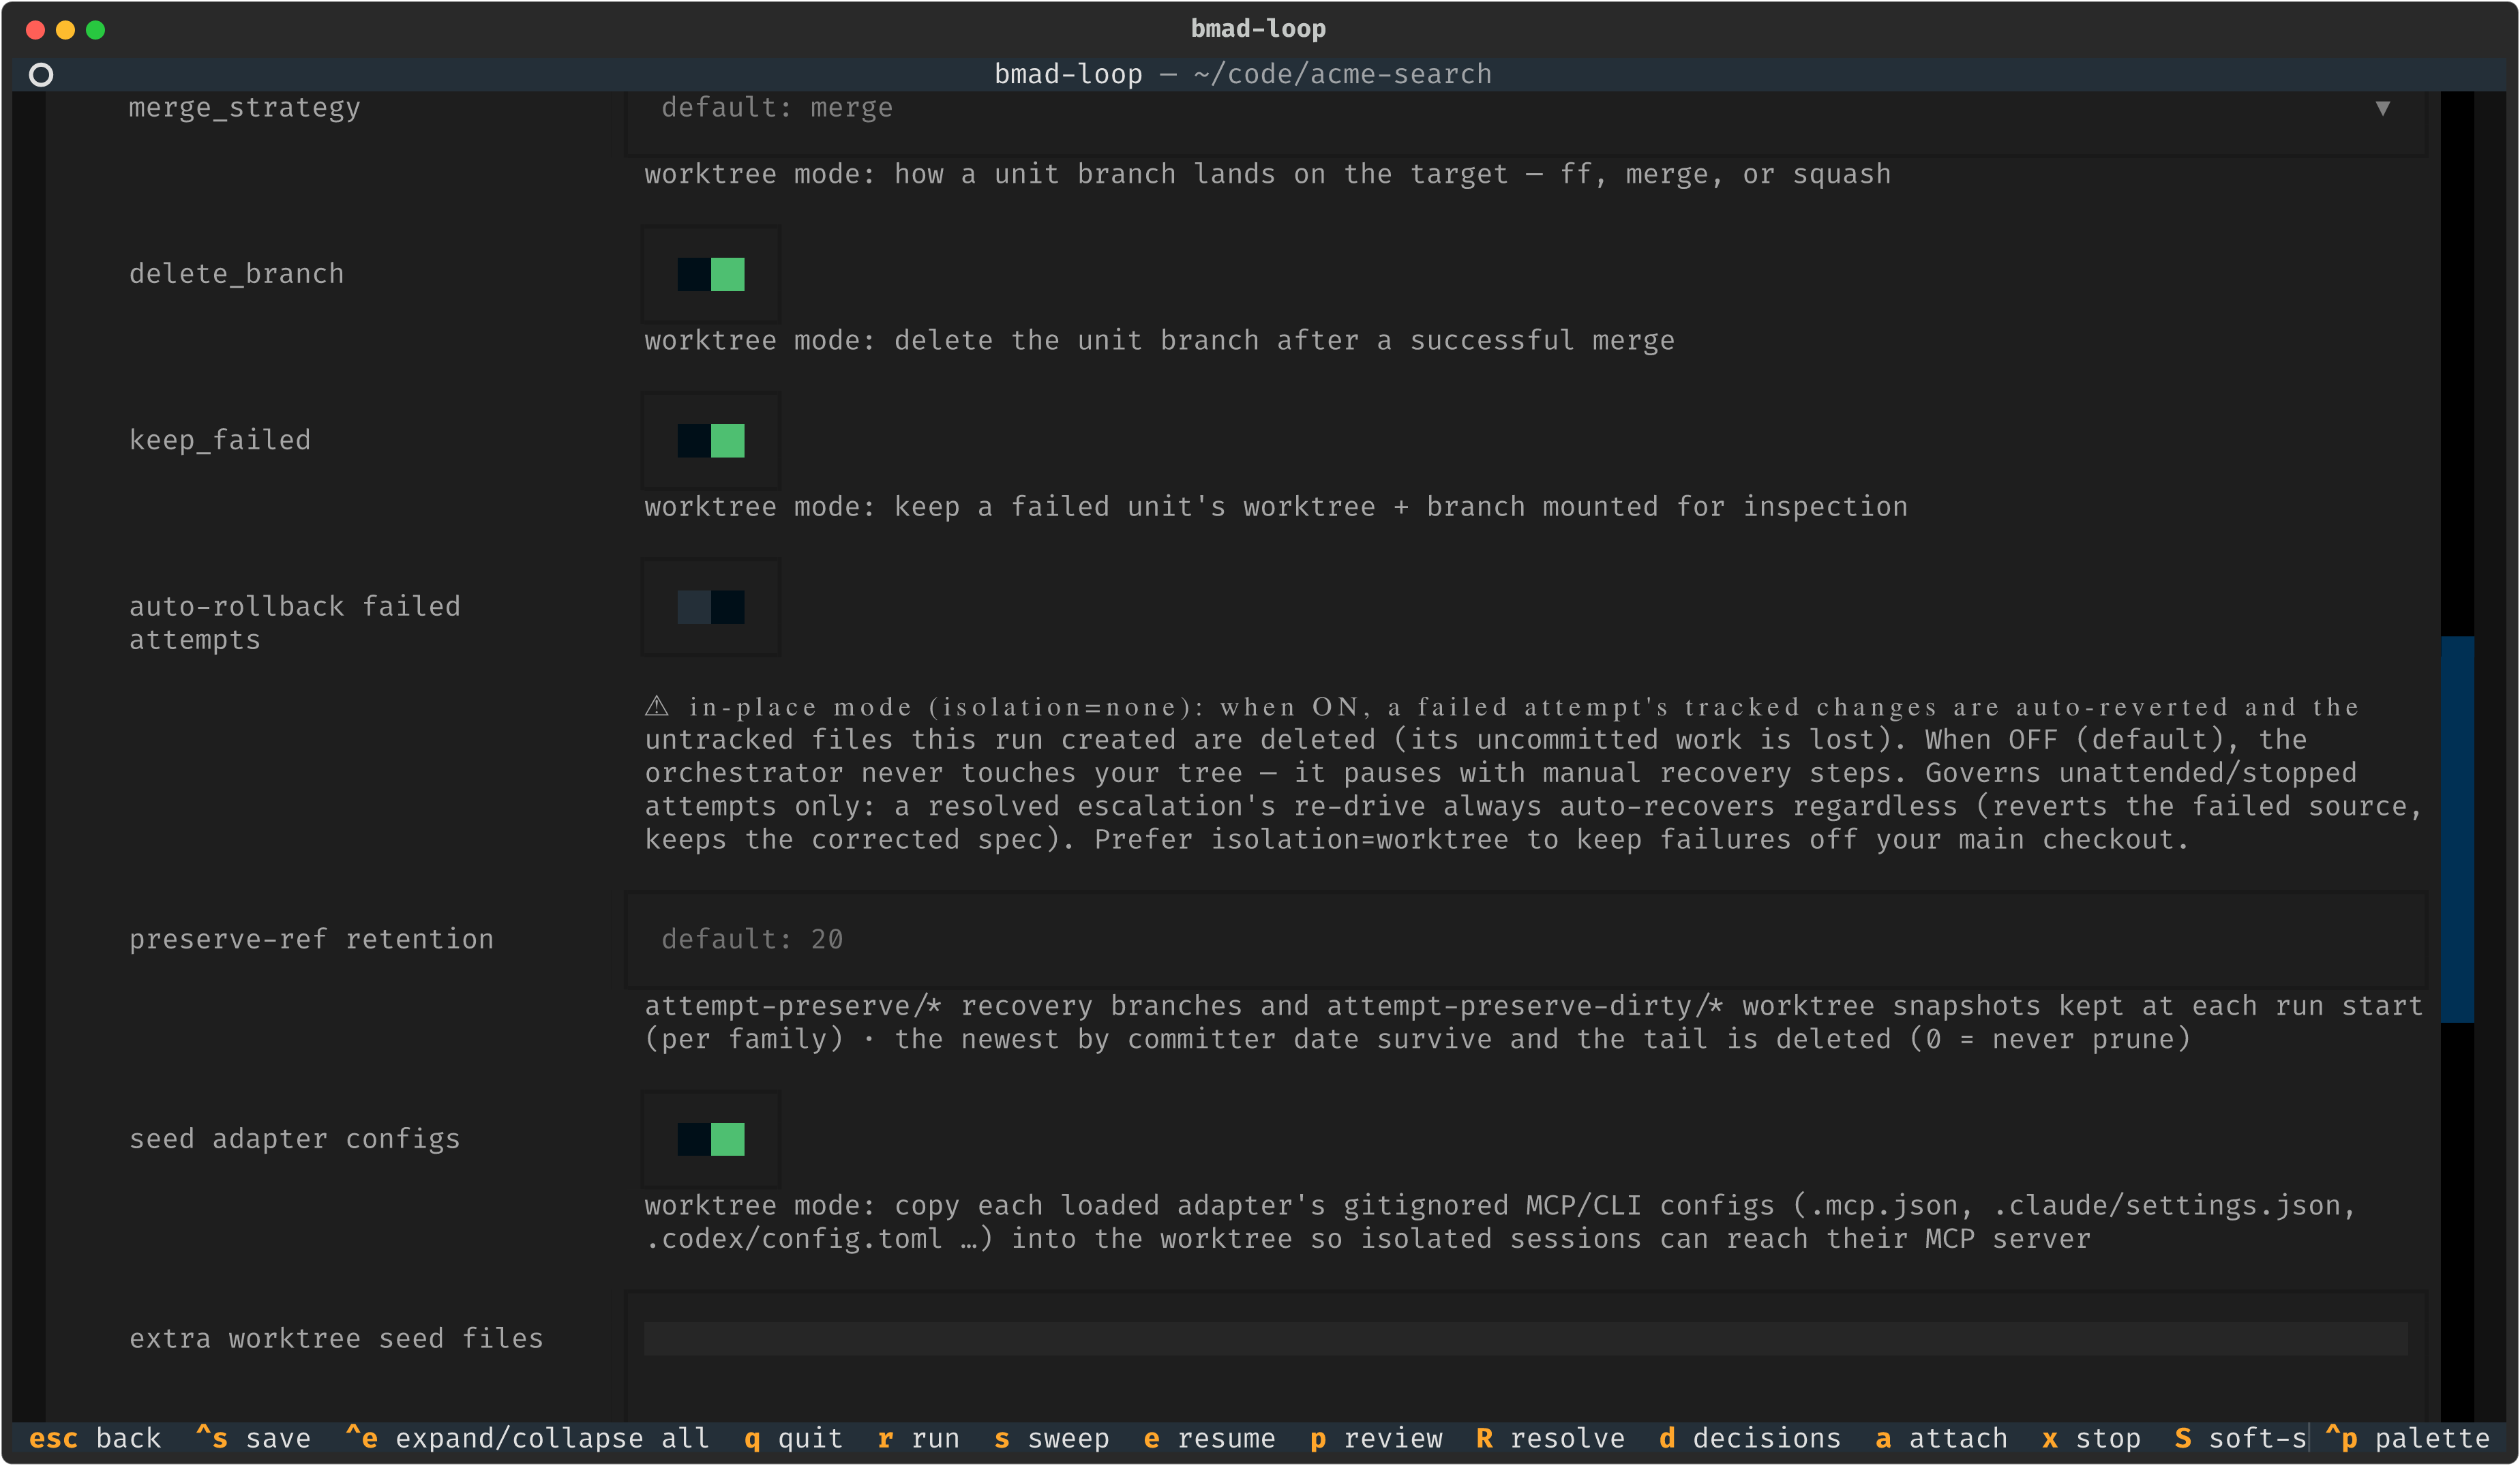Click the vertical scrollbar thumb
The image size is (2520, 1466).
(2457, 829)
